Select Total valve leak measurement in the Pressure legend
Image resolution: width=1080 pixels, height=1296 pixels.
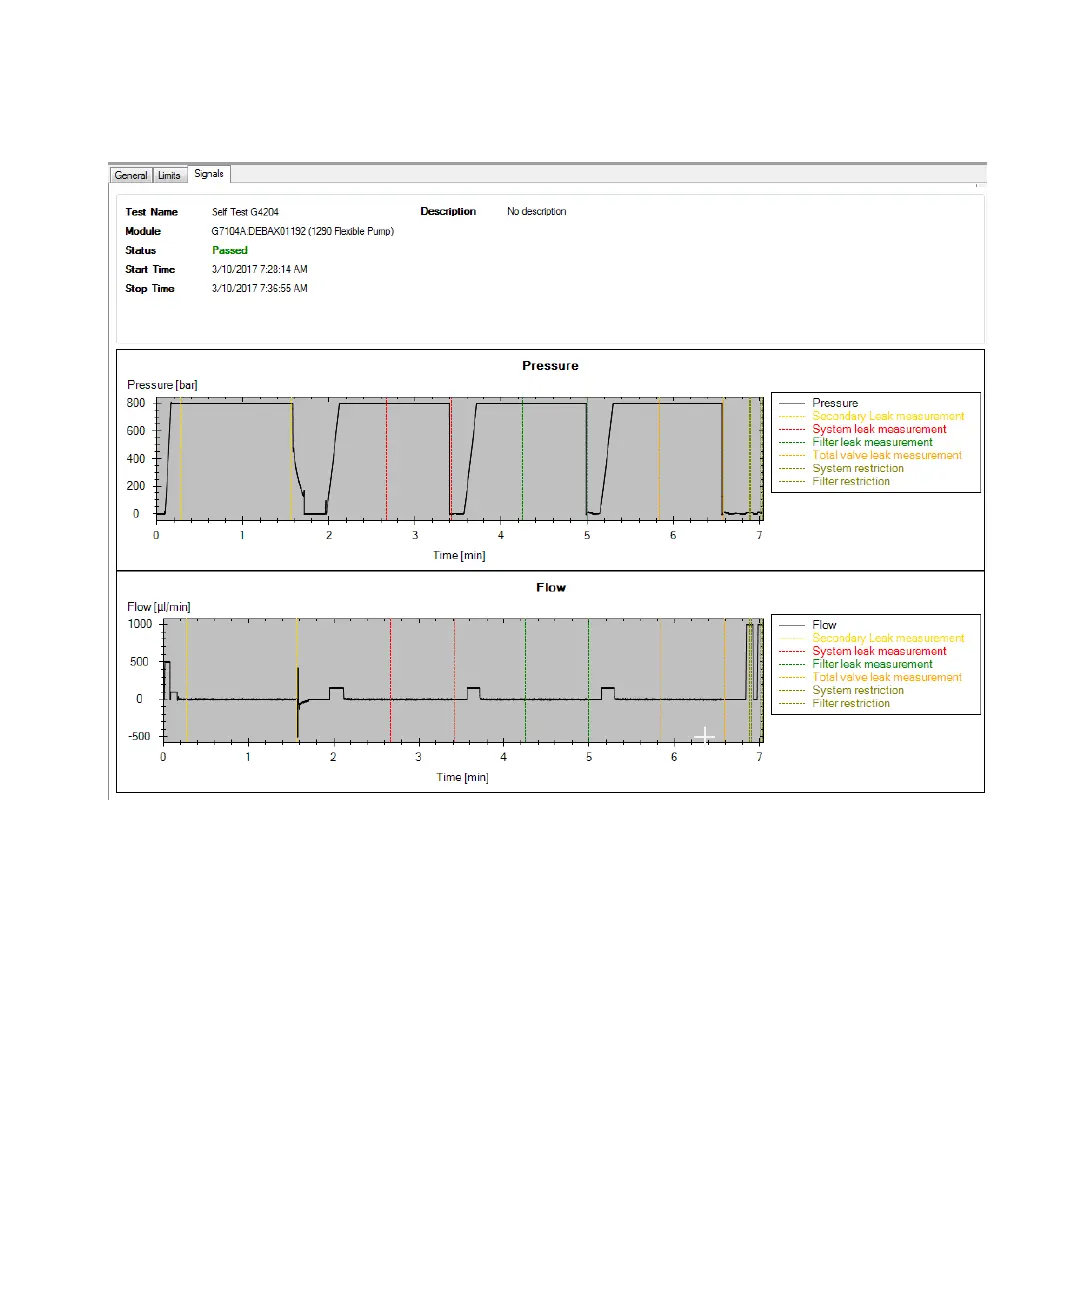[886, 455]
